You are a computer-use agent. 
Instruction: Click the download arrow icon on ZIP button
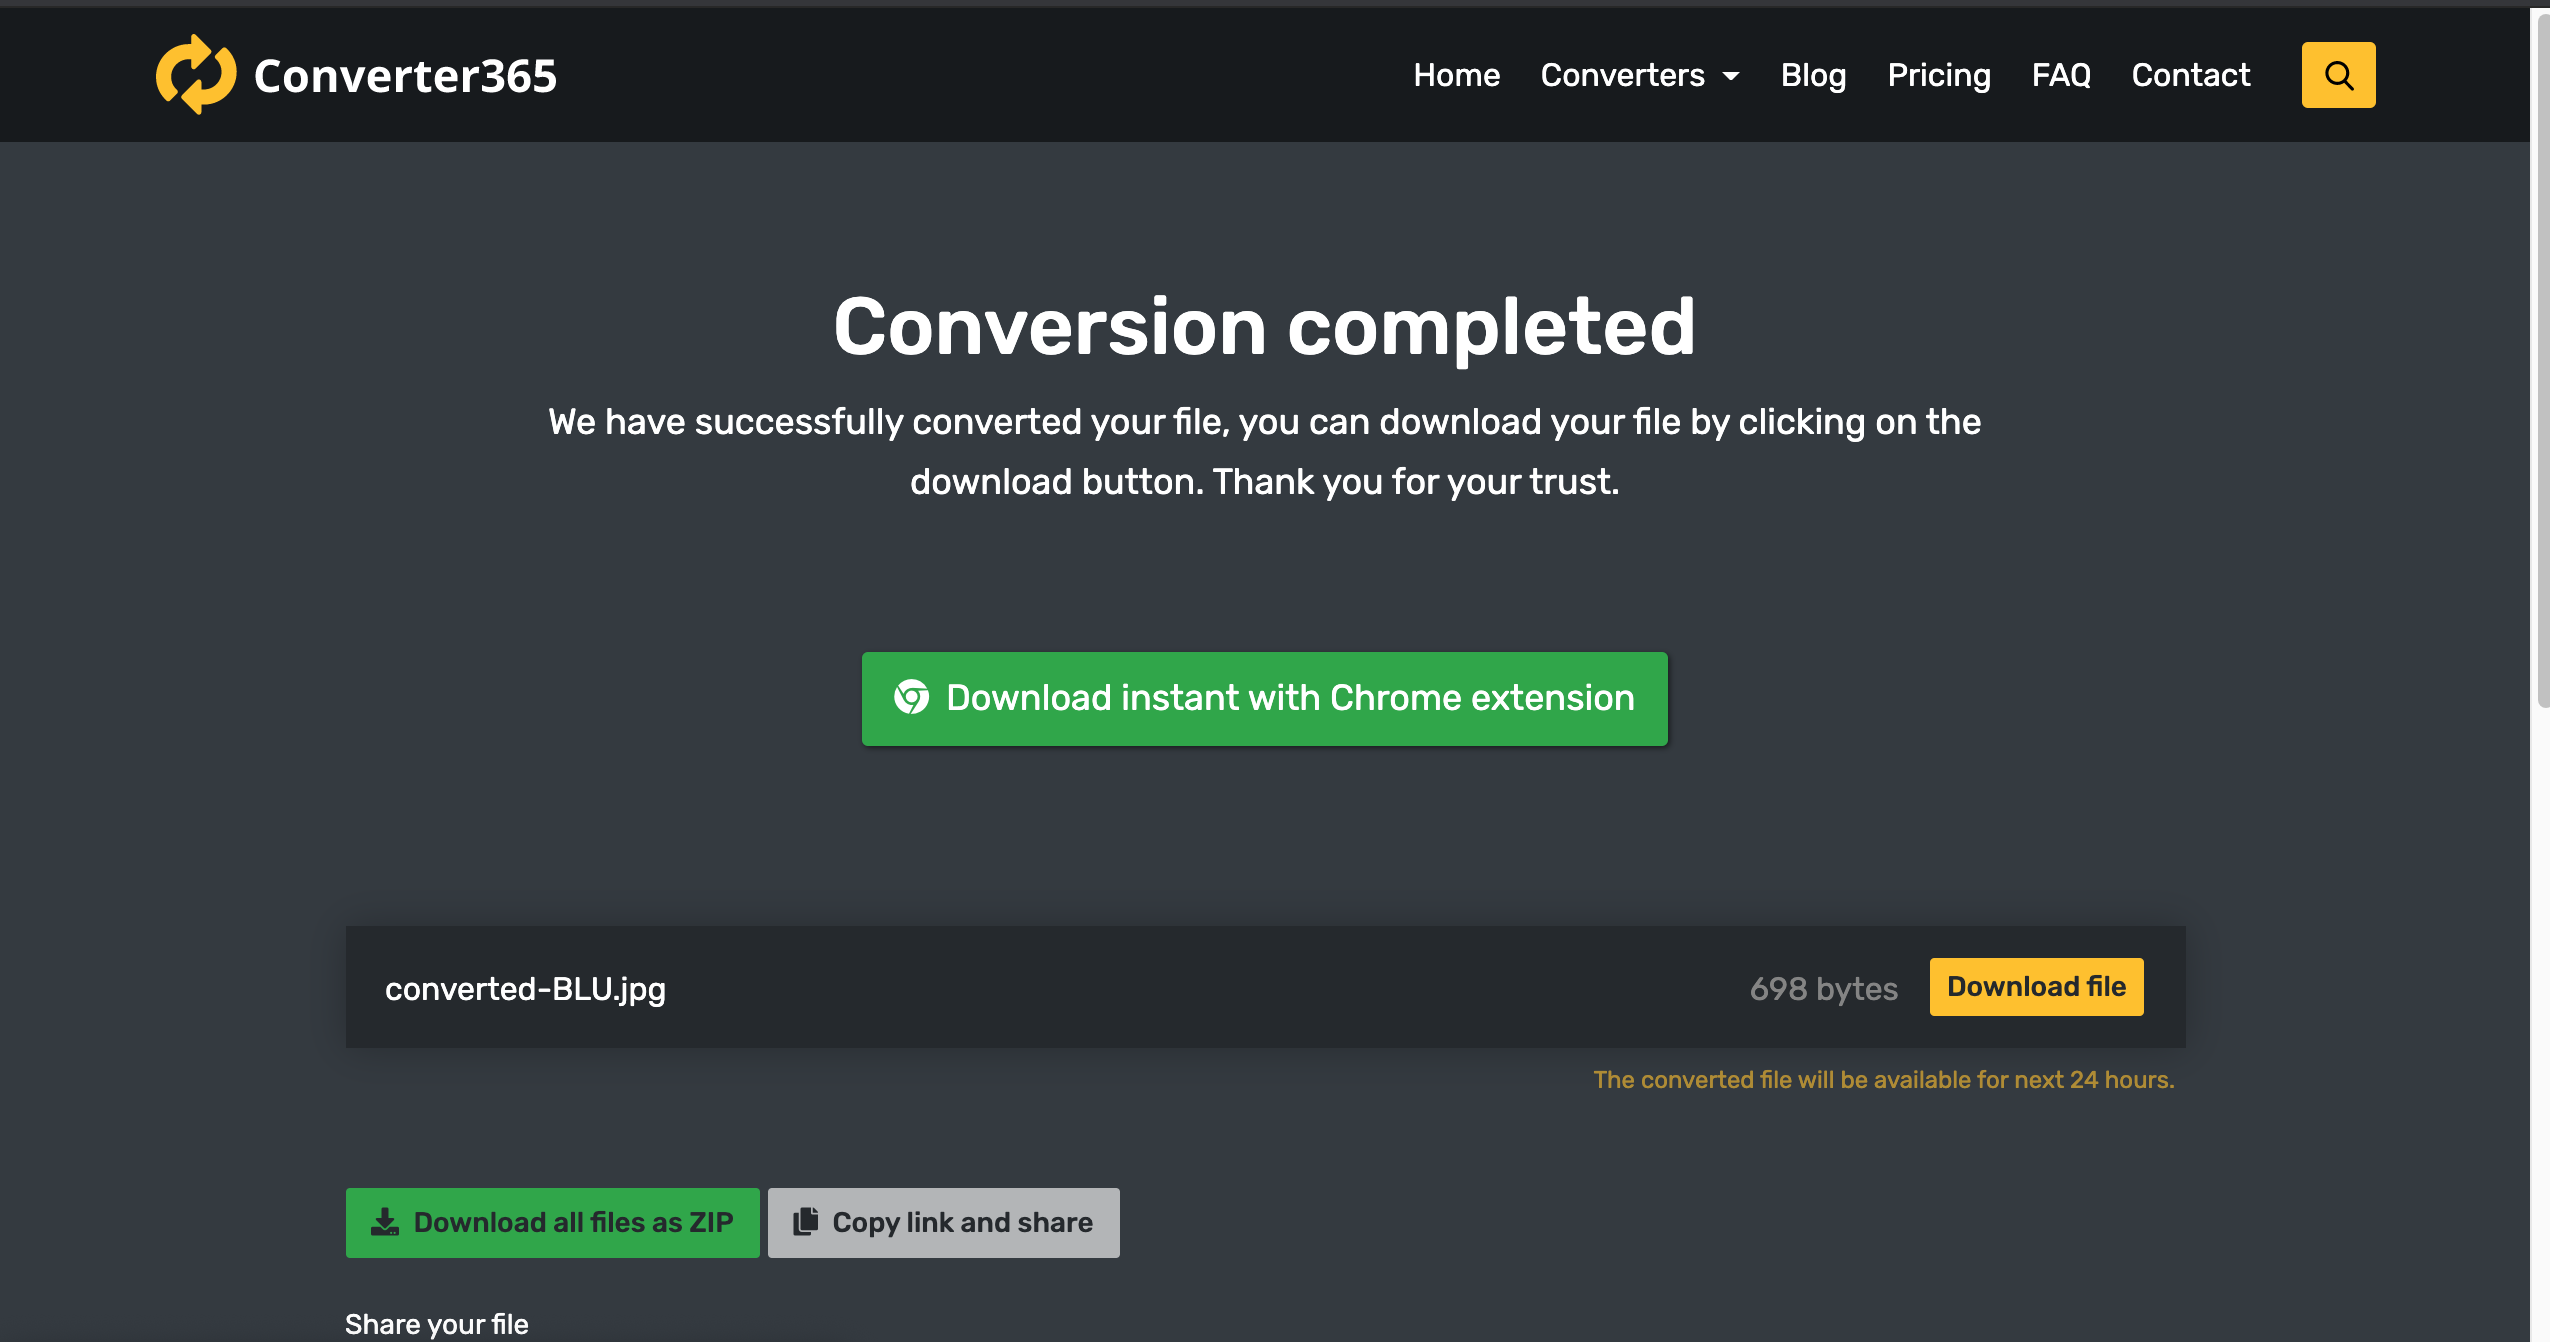click(383, 1222)
